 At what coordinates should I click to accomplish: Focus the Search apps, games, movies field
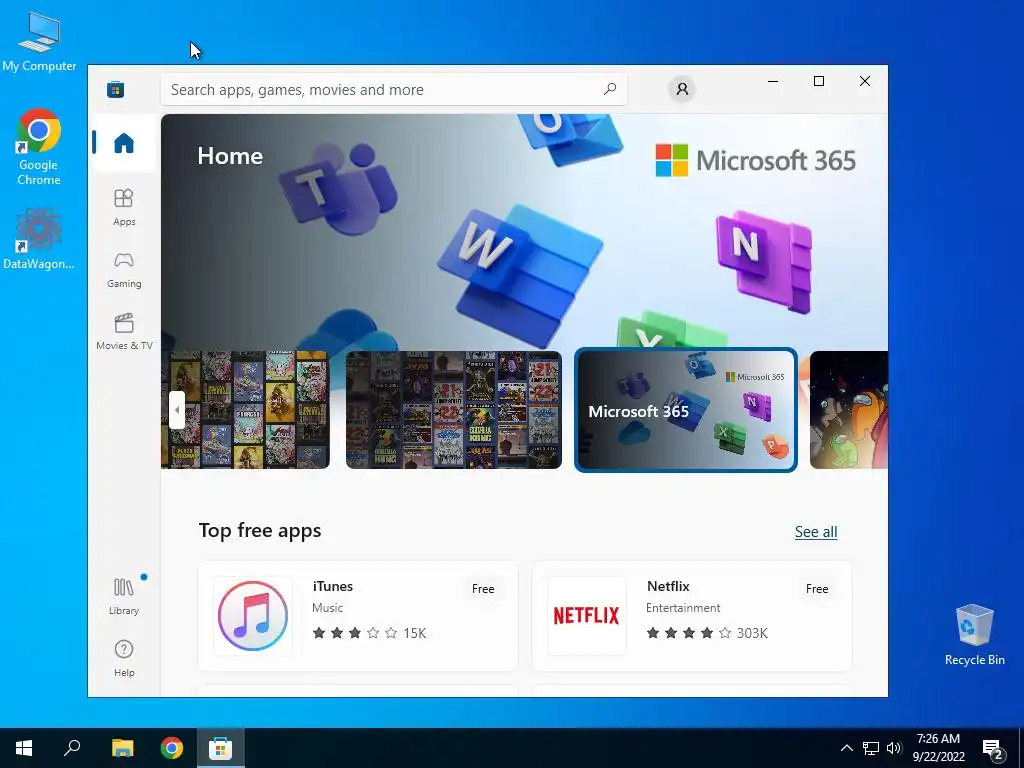tap(394, 89)
